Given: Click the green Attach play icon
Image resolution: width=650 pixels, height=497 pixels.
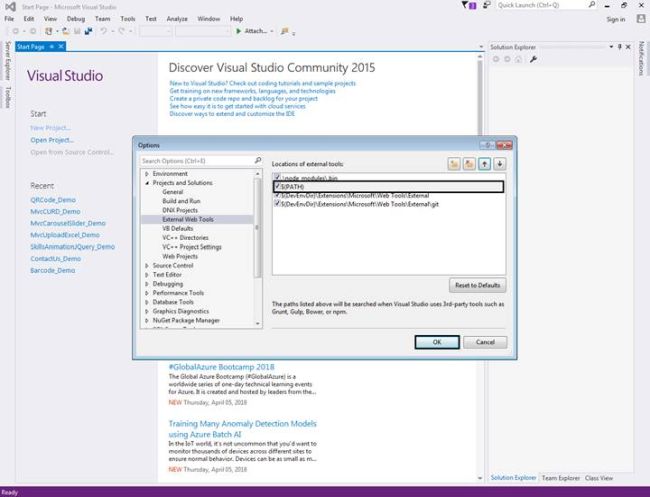Looking at the screenshot, I should click(x=238, y=31).
